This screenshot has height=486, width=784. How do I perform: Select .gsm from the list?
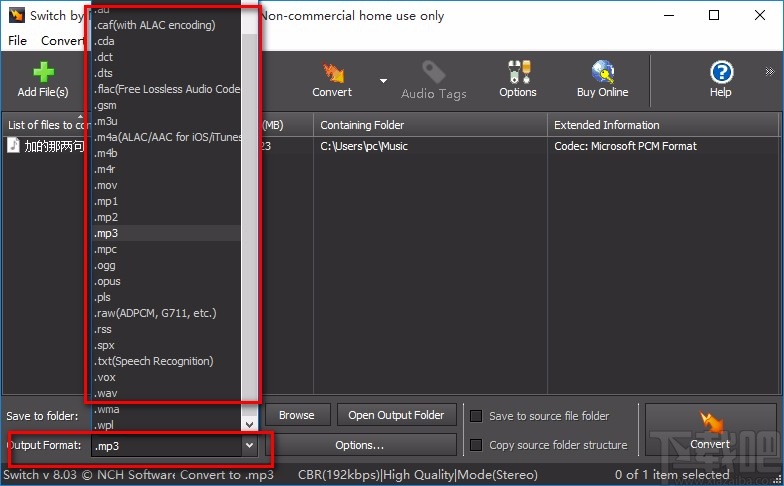pos(166,105)
